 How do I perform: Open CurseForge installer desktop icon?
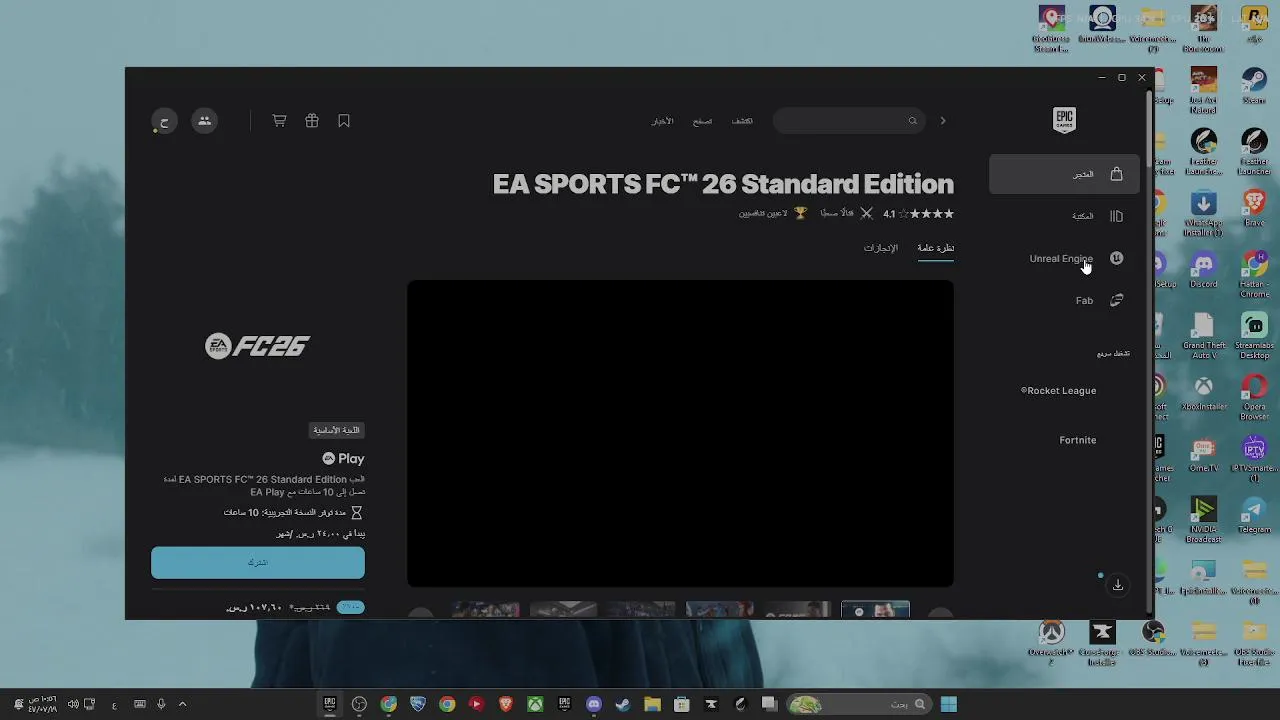[1102, 642]
